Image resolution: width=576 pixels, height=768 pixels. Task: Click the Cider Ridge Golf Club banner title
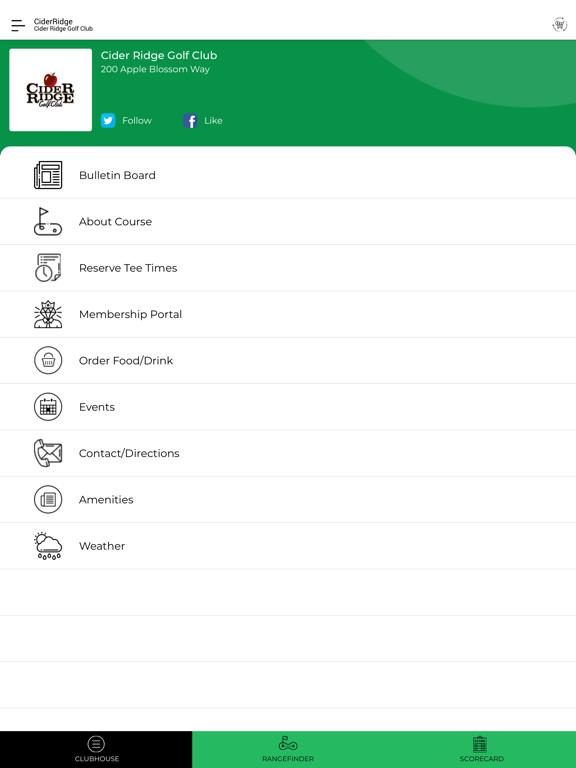click(x=159, y=55)
